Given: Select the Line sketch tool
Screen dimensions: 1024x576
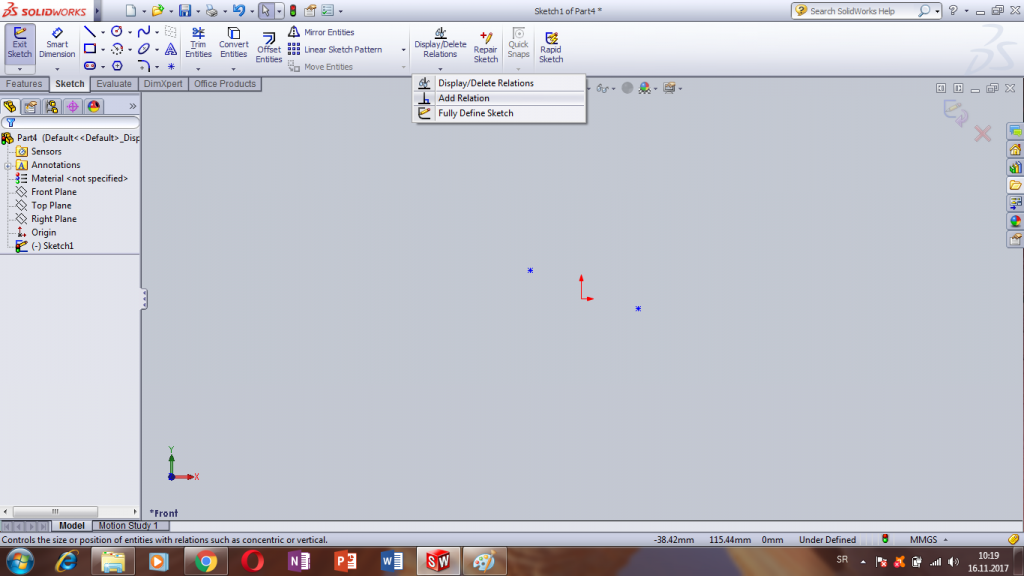Looking at the screenshot, I should click(x=90, y=31).
